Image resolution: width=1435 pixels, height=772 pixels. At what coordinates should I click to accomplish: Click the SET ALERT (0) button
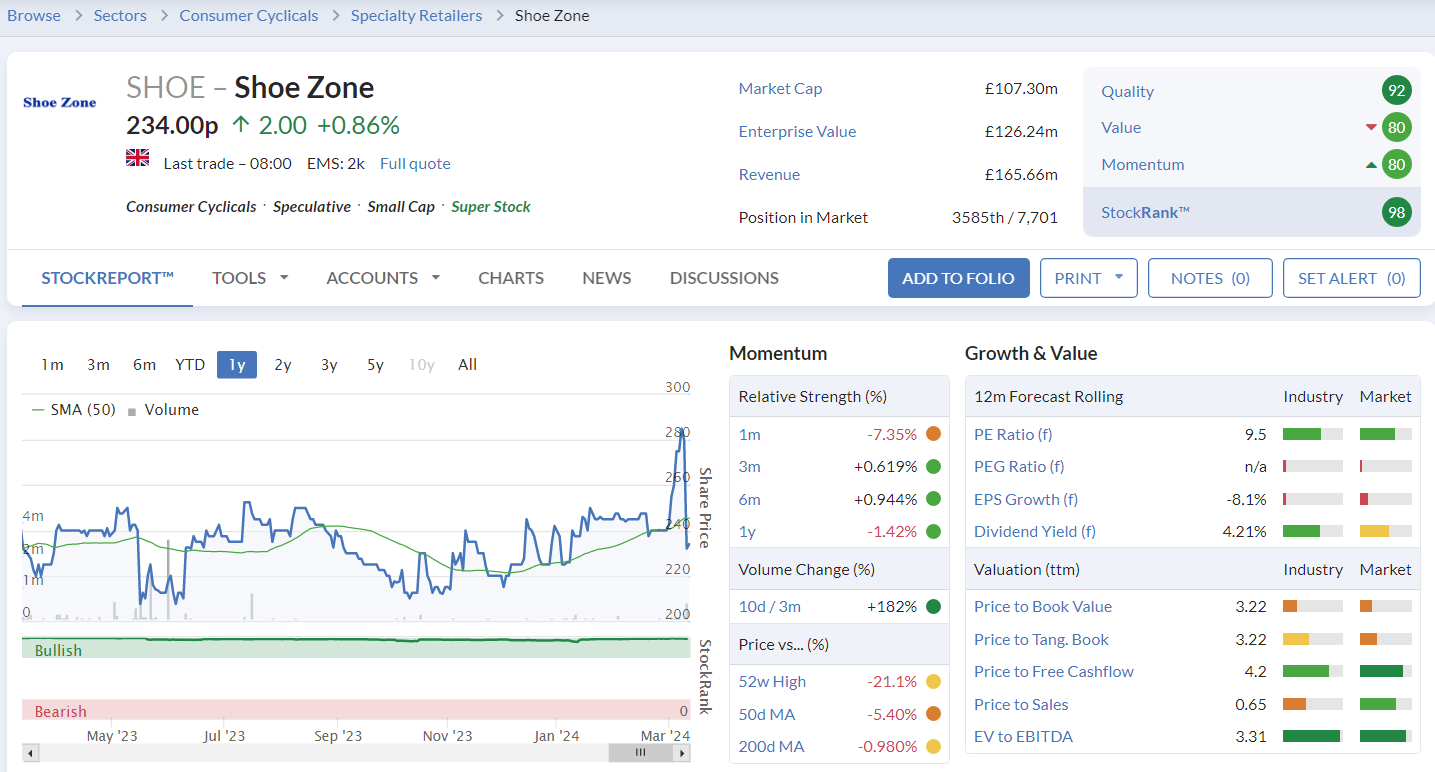(1351, 278)
